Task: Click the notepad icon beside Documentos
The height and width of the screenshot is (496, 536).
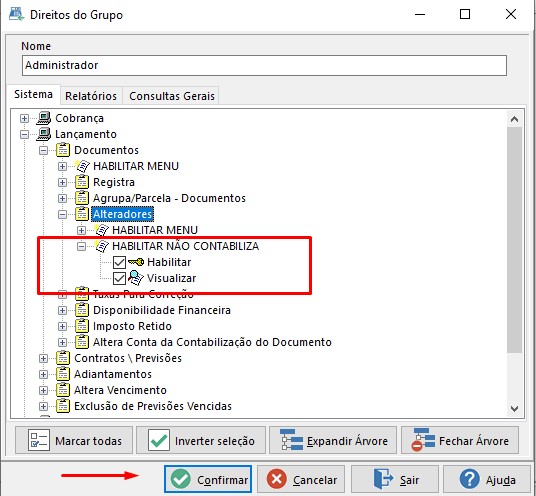Action: [63, 150]
